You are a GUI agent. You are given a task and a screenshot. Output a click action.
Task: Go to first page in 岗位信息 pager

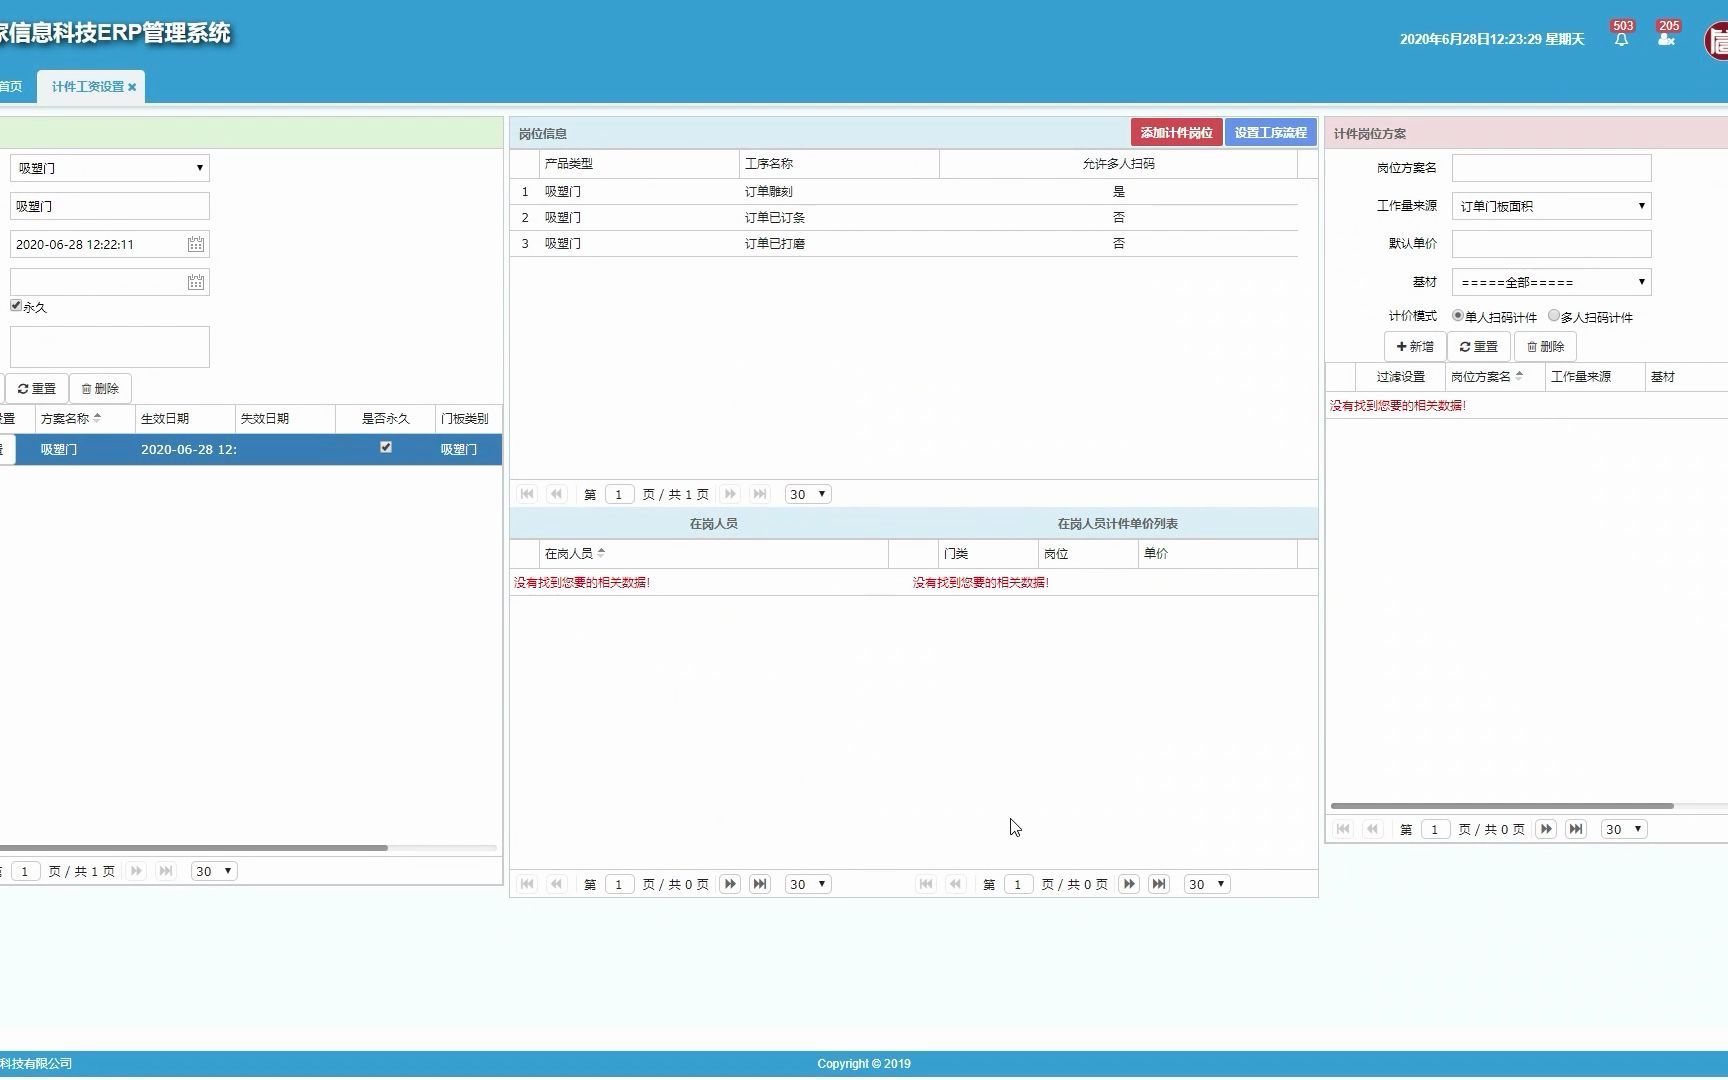(x=527, y=494)
